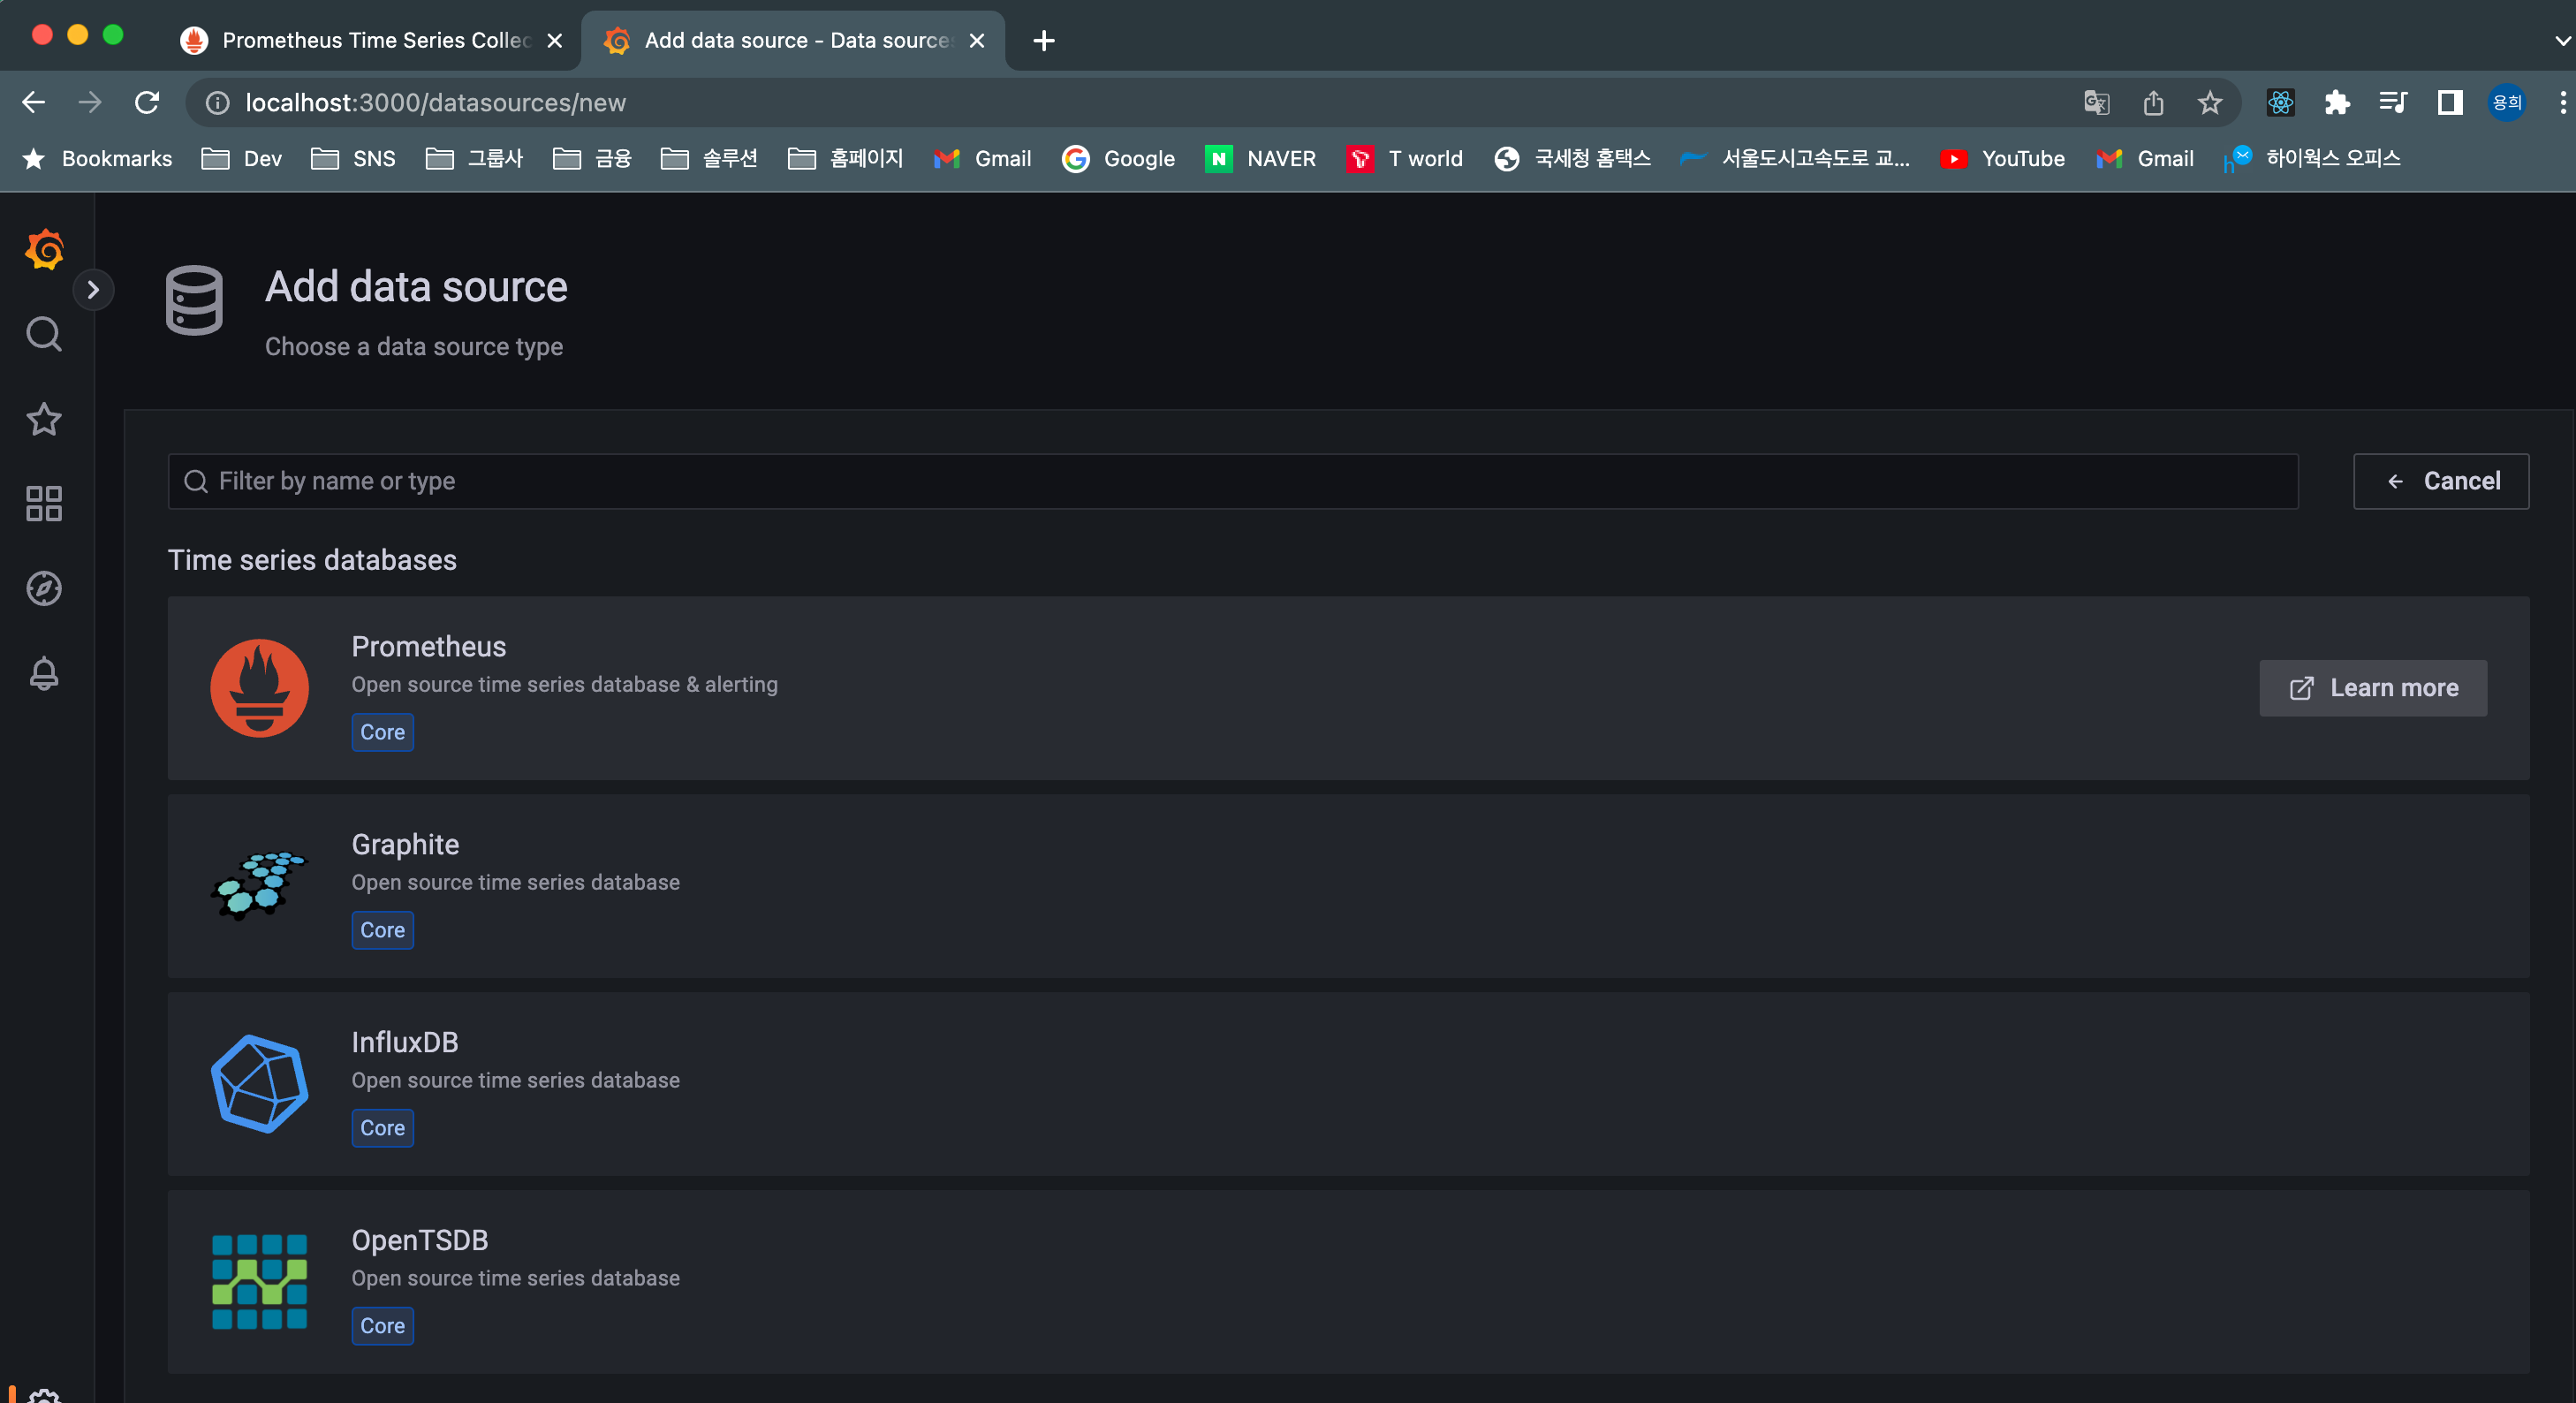The width and height of the screenshot is (2576, 1403).
Task: Open the 홈페이지 bookmarks folder
Action: [846, 159]
